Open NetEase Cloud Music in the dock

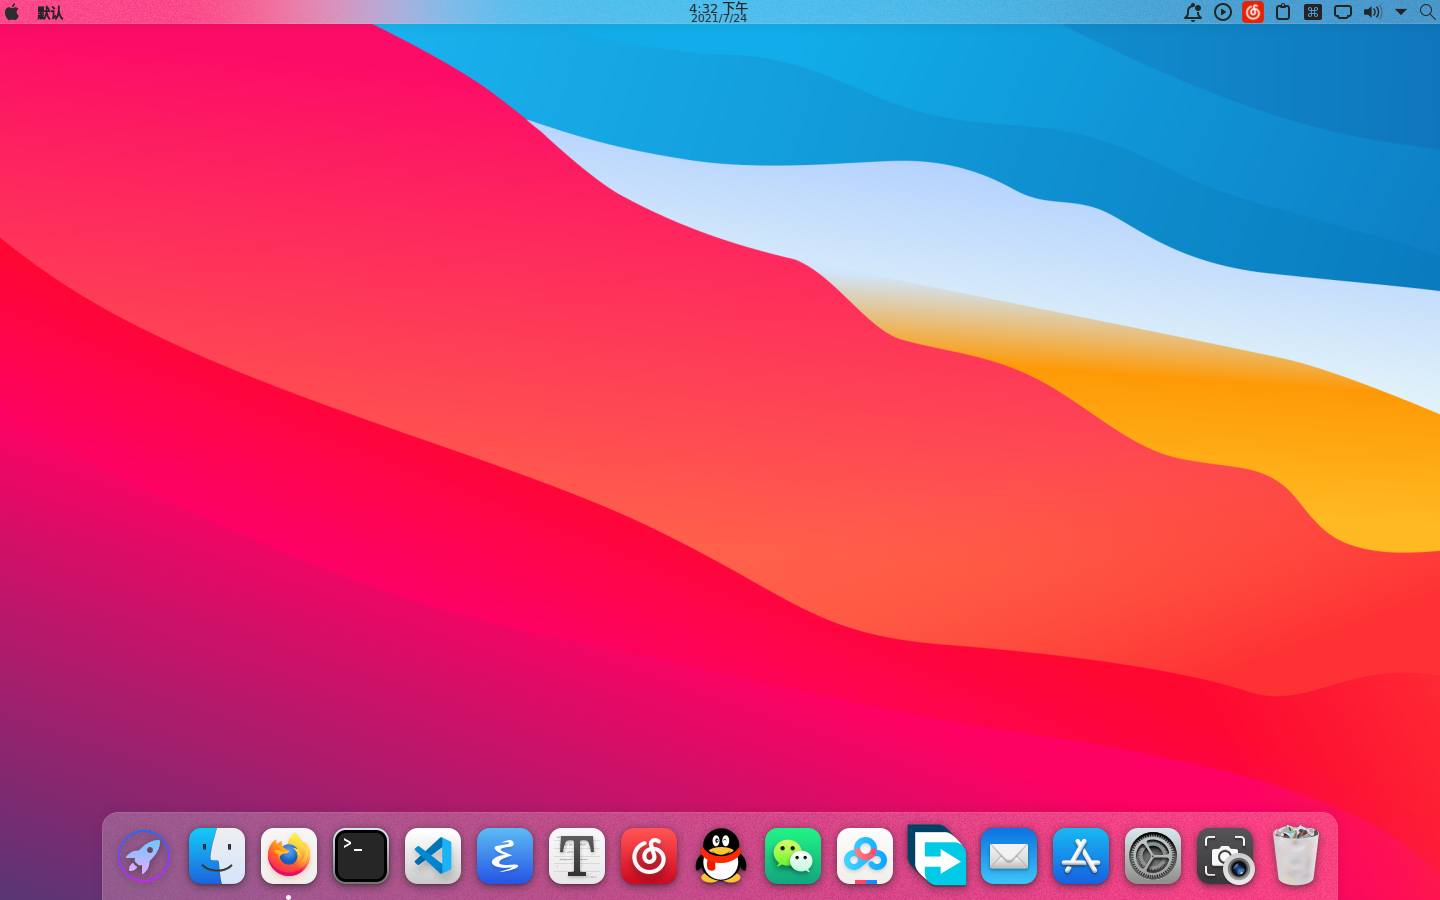pos(649,856)
